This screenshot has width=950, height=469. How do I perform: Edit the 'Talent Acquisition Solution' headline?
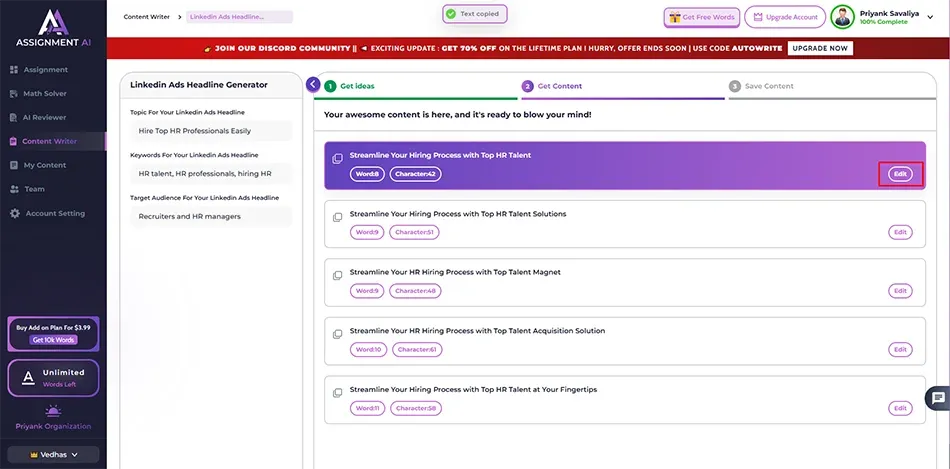click(900, 350)
